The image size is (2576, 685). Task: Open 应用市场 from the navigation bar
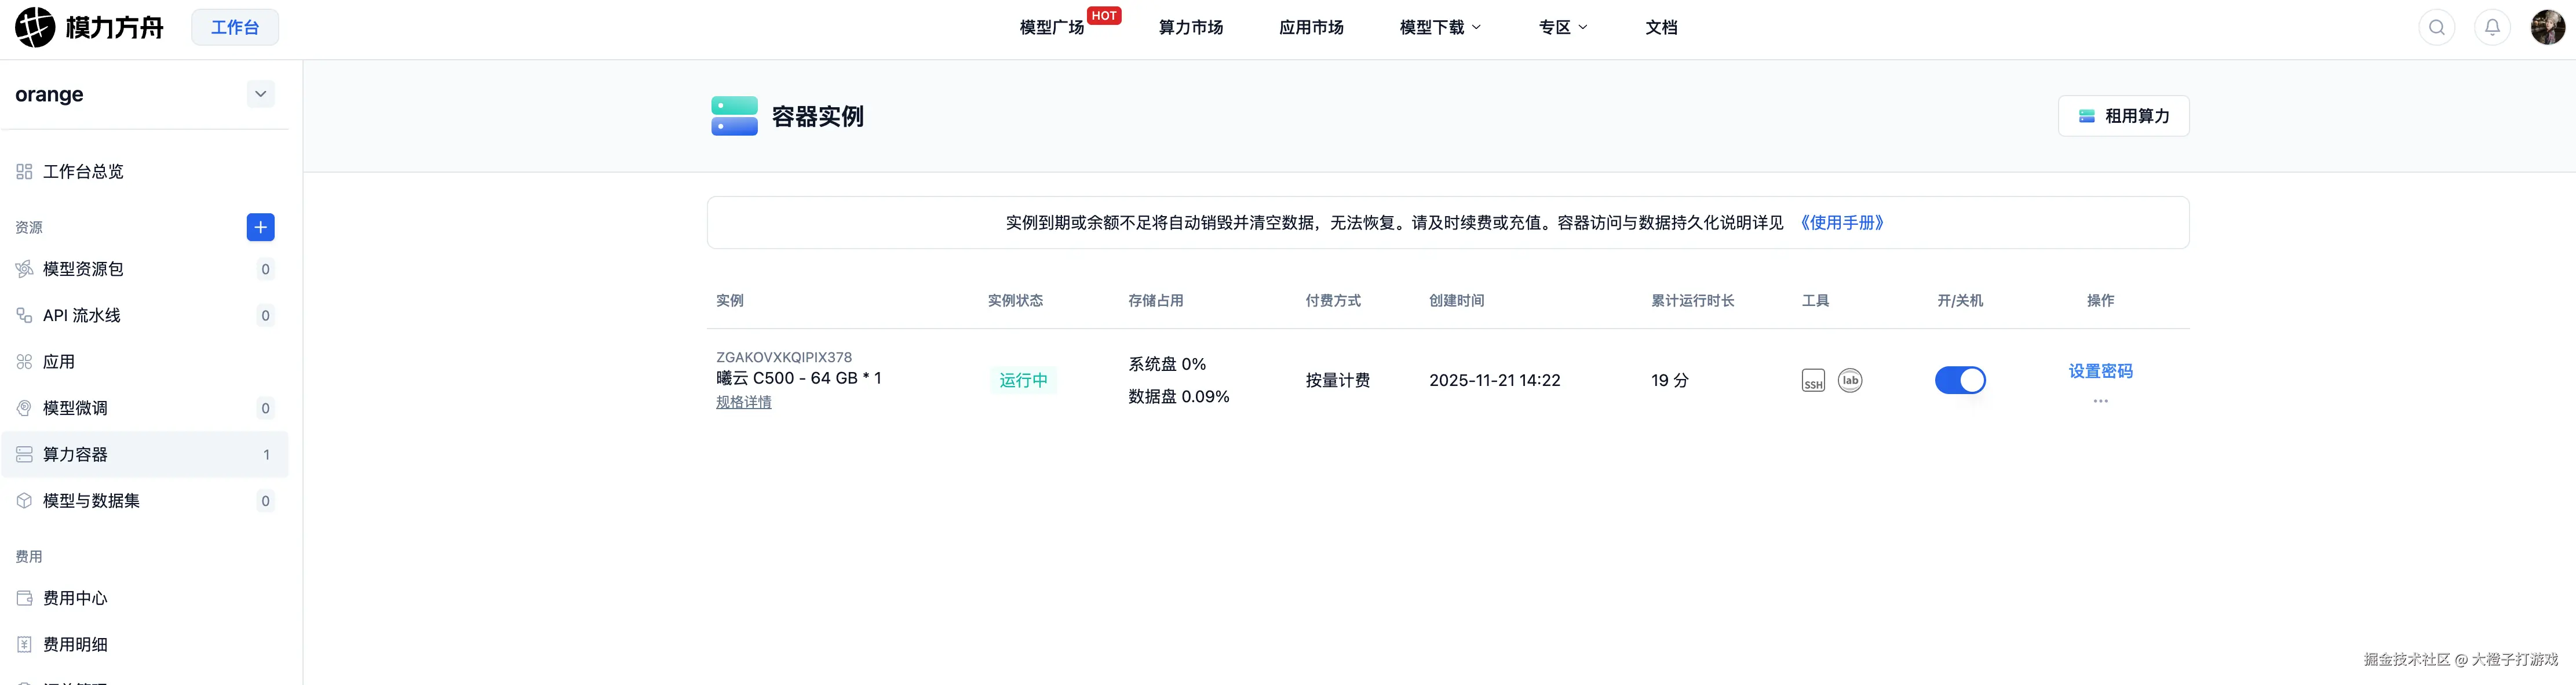[x=1311, y=27]
